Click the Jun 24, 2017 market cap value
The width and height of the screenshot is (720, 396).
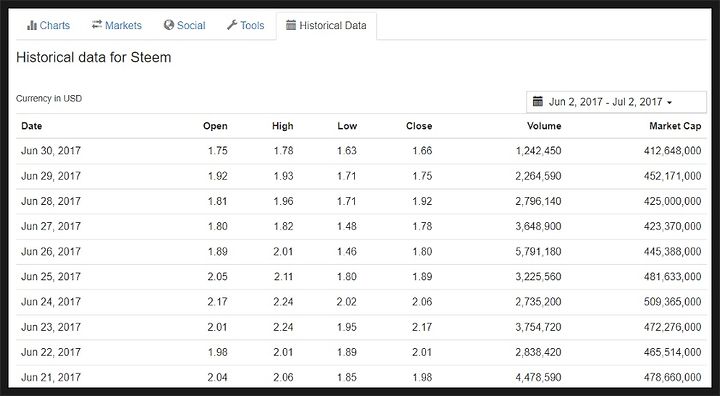point(672,302)
